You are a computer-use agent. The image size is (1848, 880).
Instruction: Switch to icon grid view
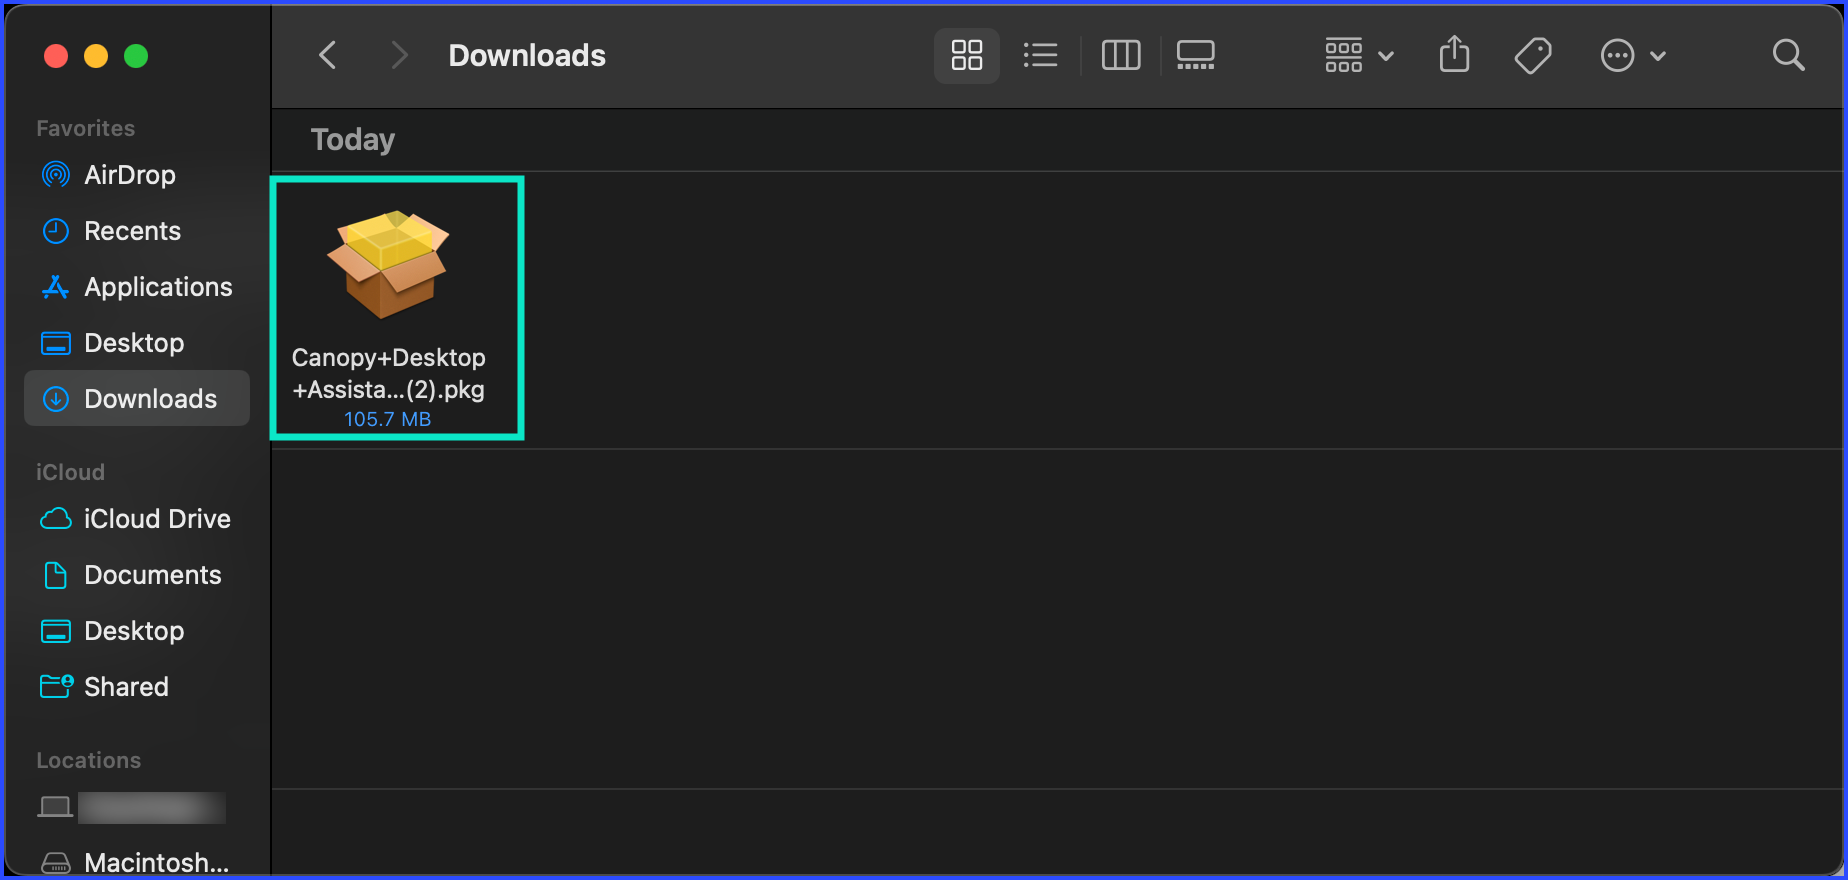tap(967, 55)
